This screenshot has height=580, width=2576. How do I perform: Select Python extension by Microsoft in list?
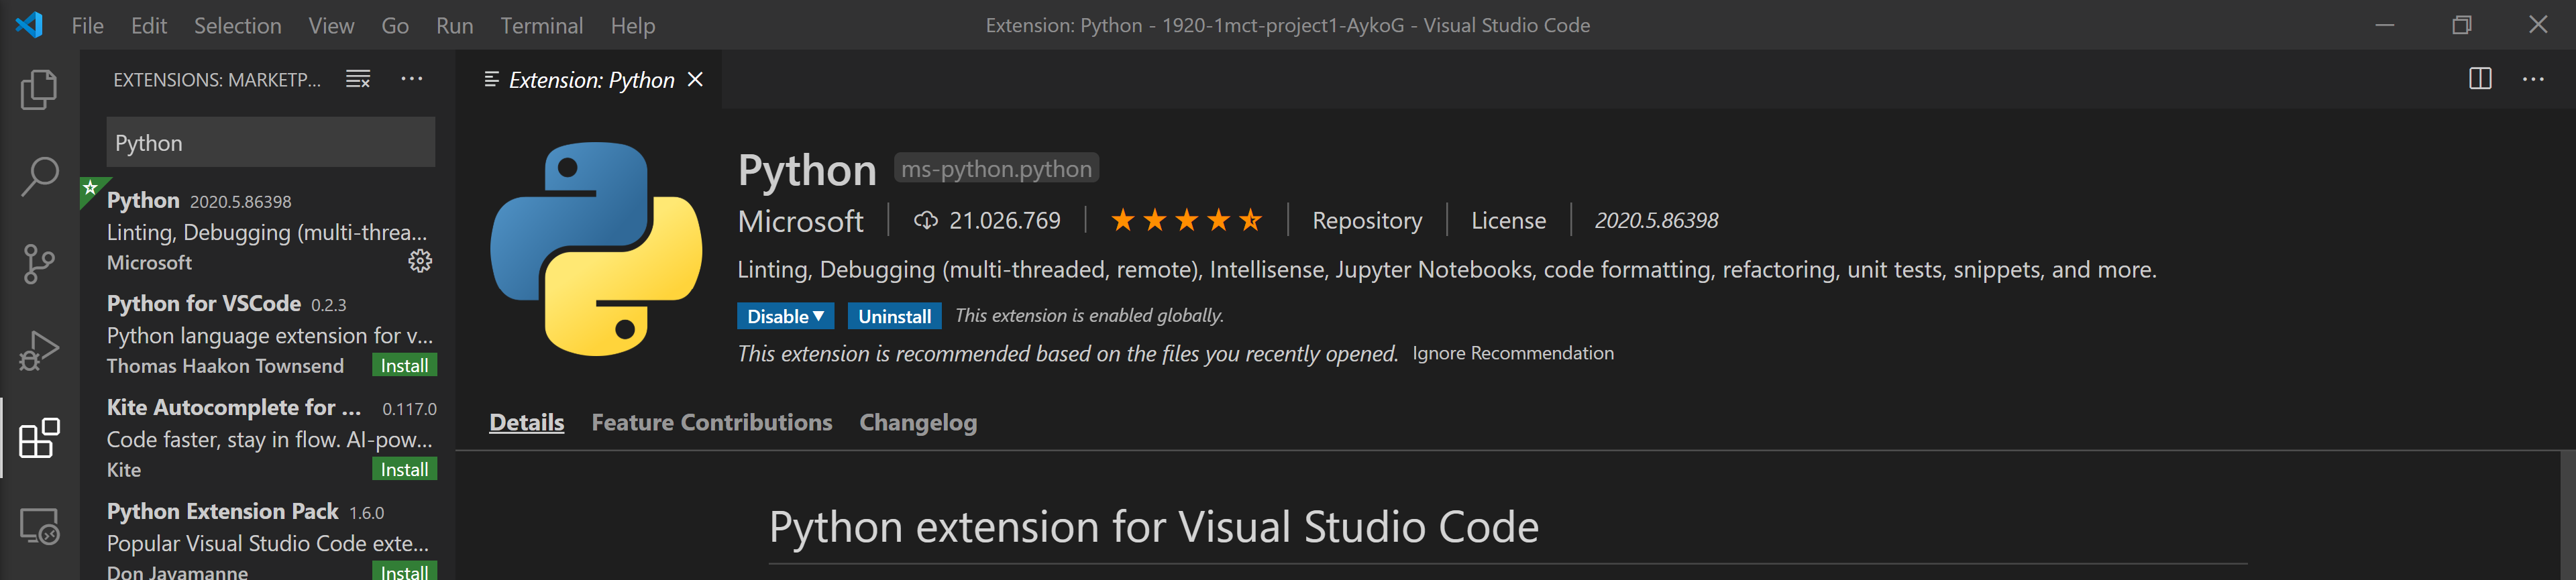pos(268,230)
